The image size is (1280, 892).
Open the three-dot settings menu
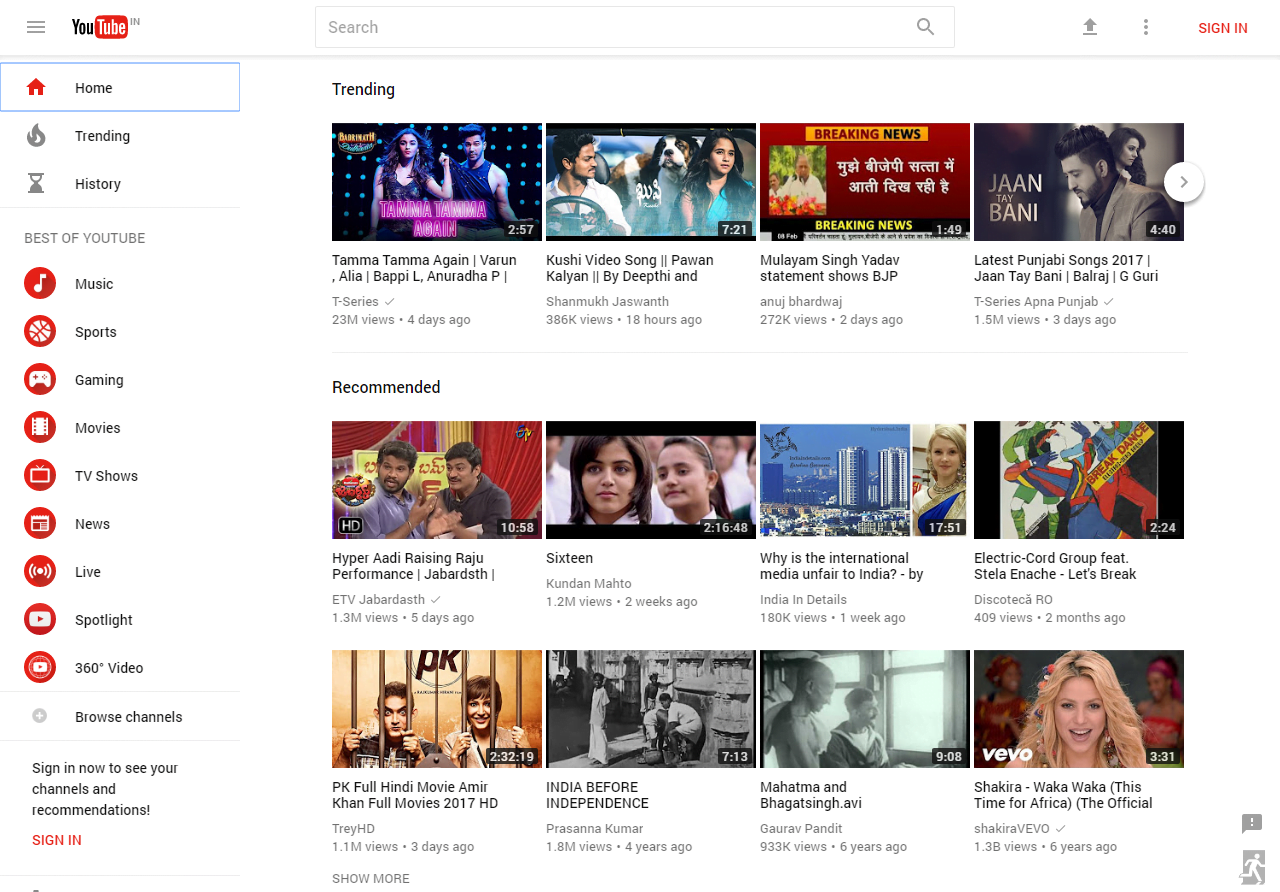[1146, 27]
